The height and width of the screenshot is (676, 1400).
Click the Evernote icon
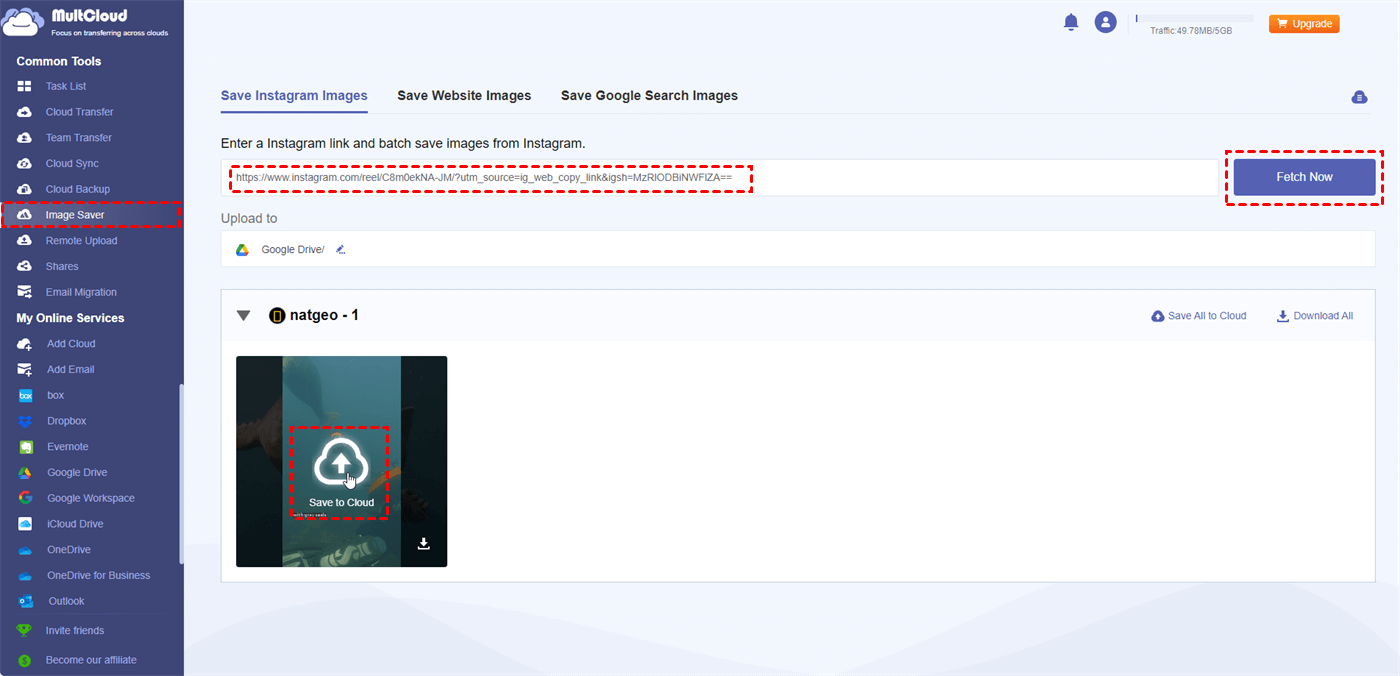coord(25,447)
